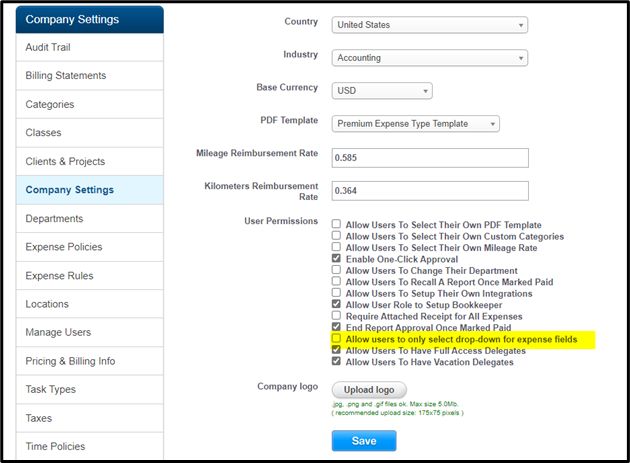Open the Country dropdown
Image resolution: width=630 pixels, height=463 pixels.
(x=429, y=23)
